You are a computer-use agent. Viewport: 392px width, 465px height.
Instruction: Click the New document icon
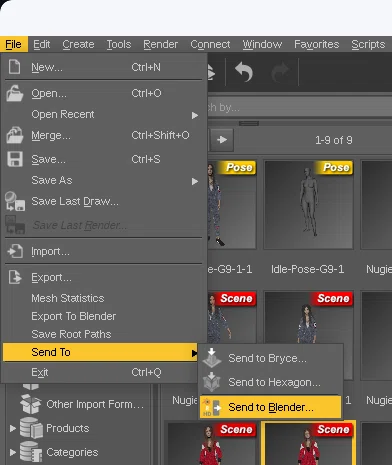(x=14, y=67)
